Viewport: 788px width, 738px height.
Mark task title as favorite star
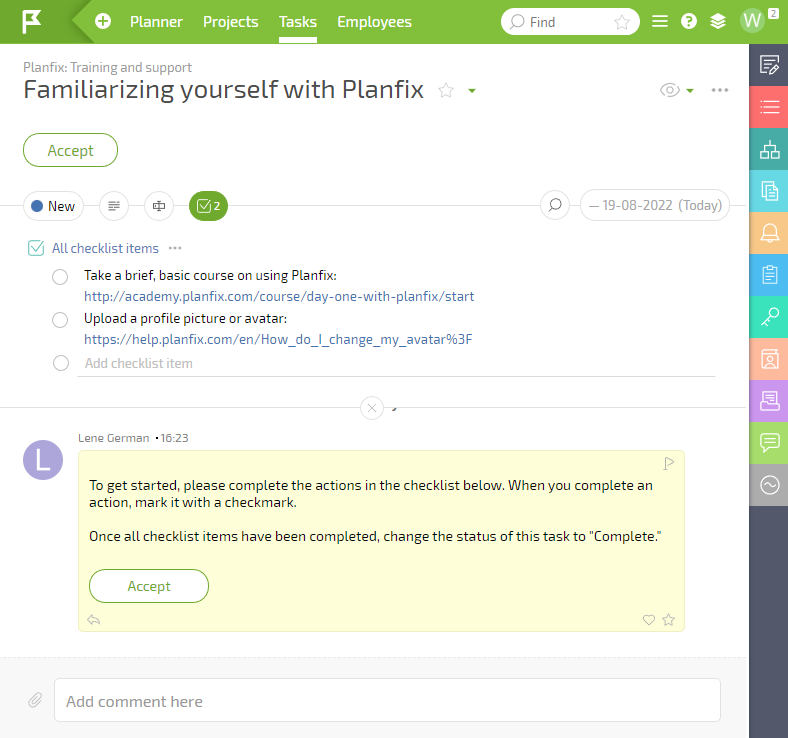pos(446,91)
